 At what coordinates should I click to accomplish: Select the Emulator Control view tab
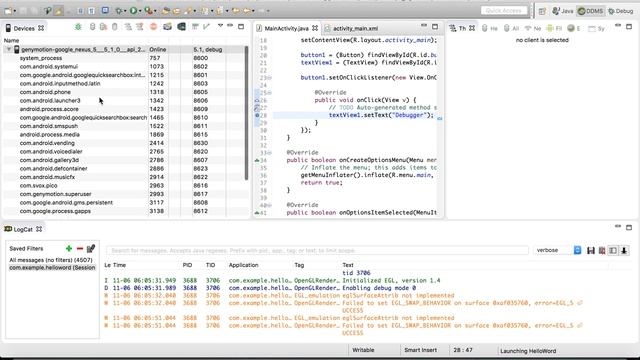tap(574, 28)
